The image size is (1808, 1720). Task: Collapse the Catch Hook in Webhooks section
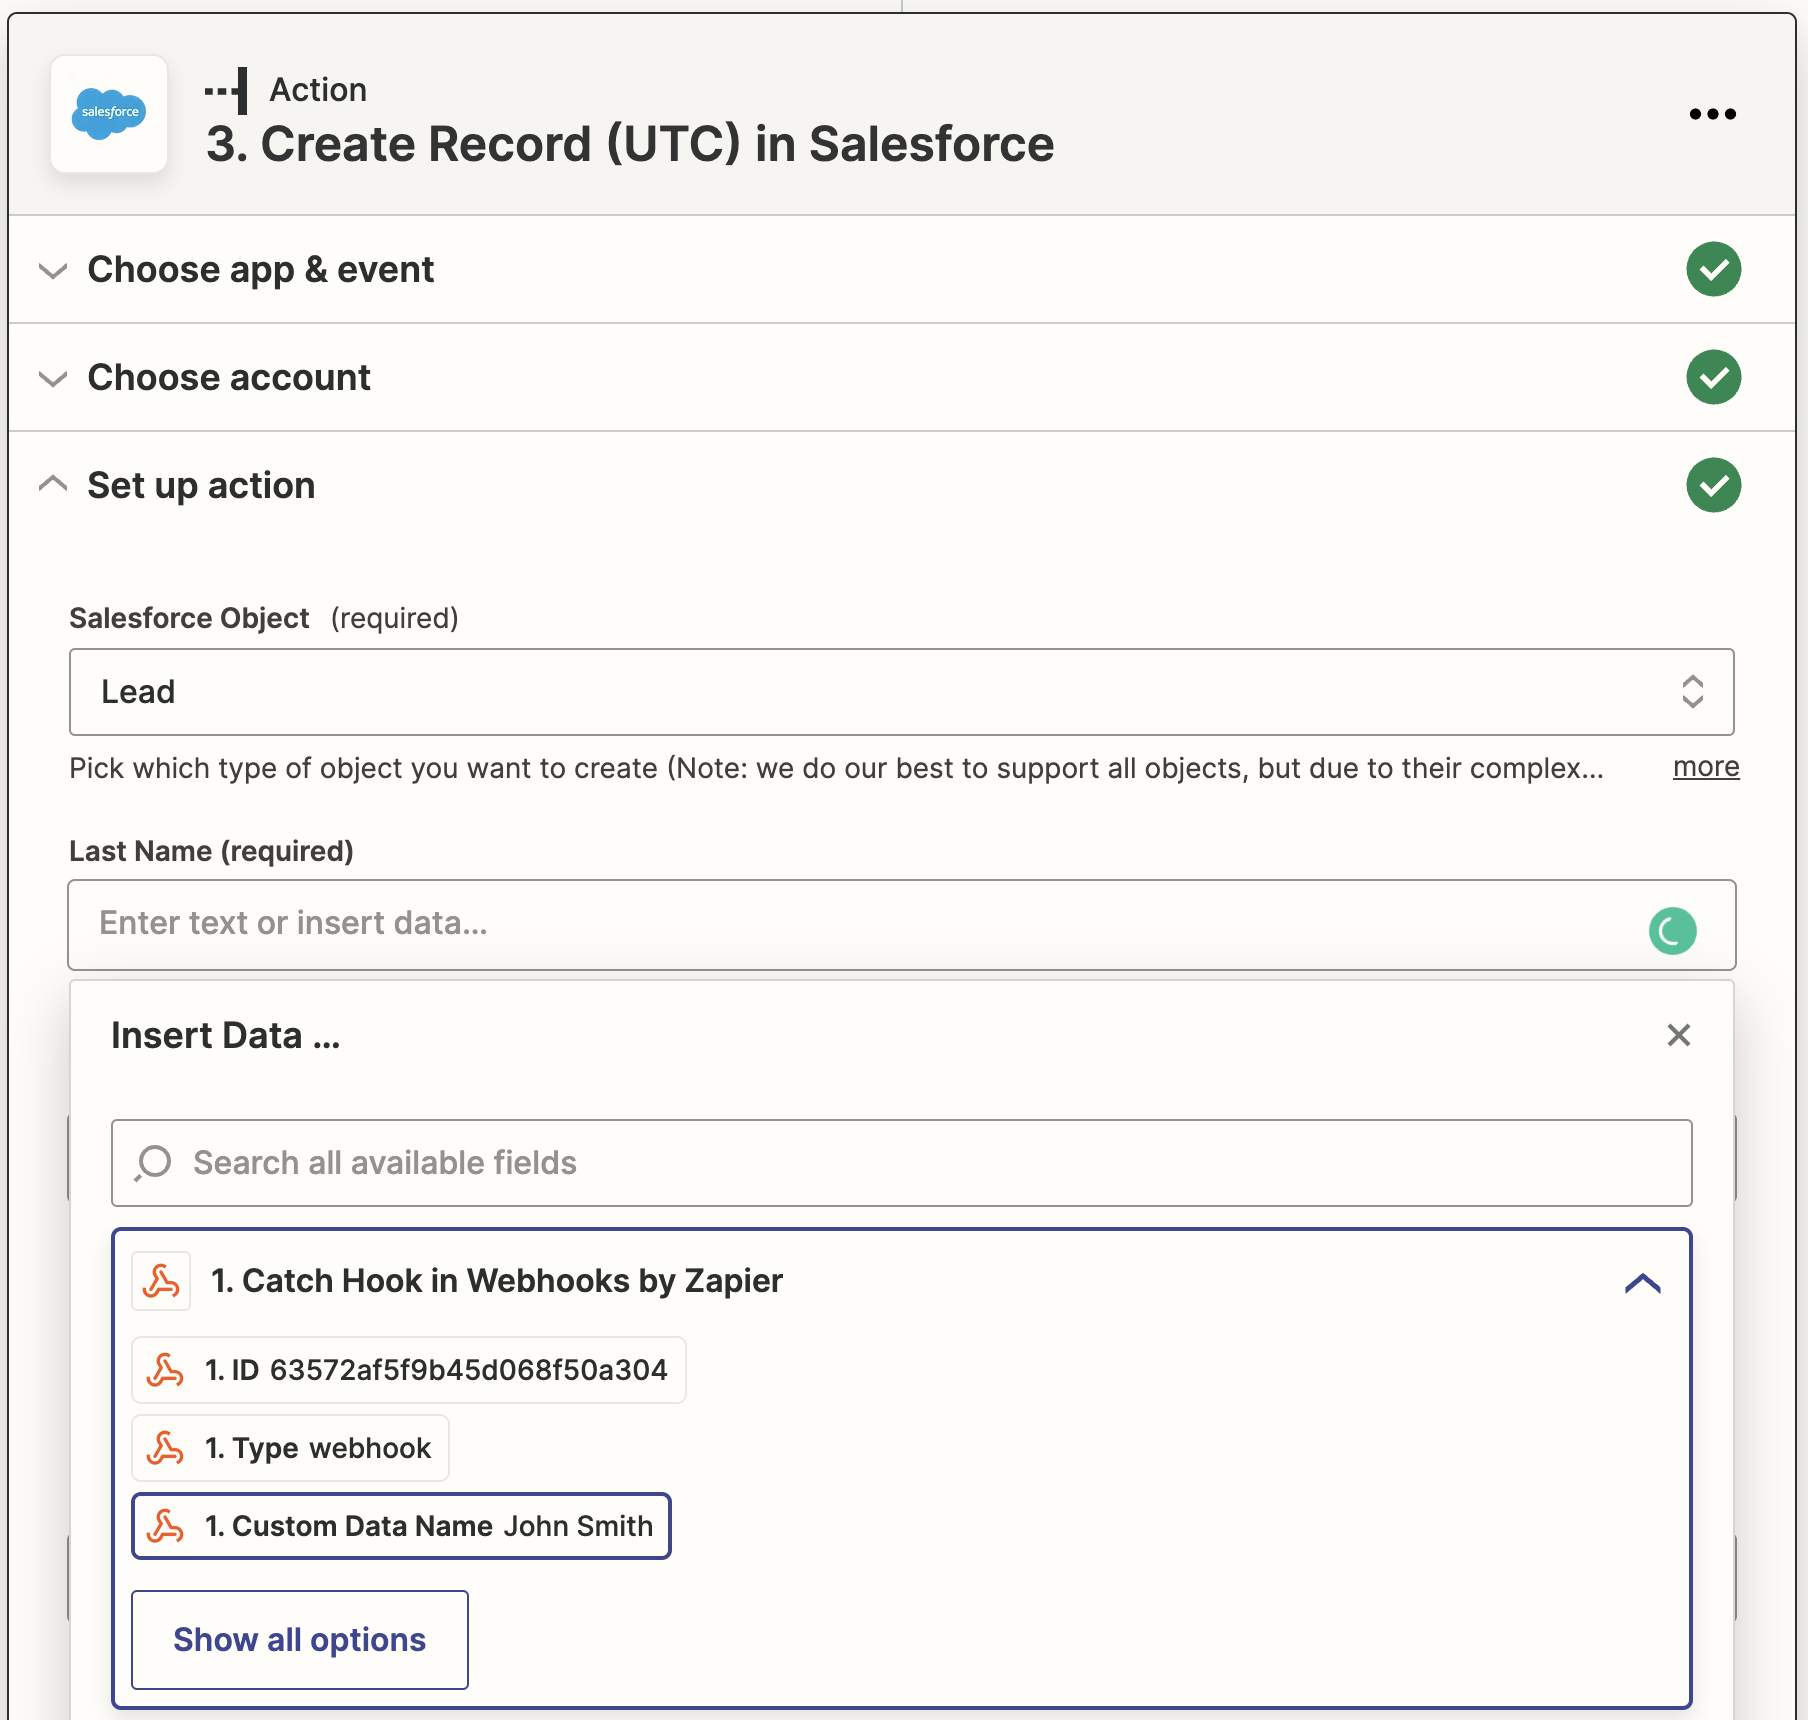pyautogui.click(x=1642, y=1283)
